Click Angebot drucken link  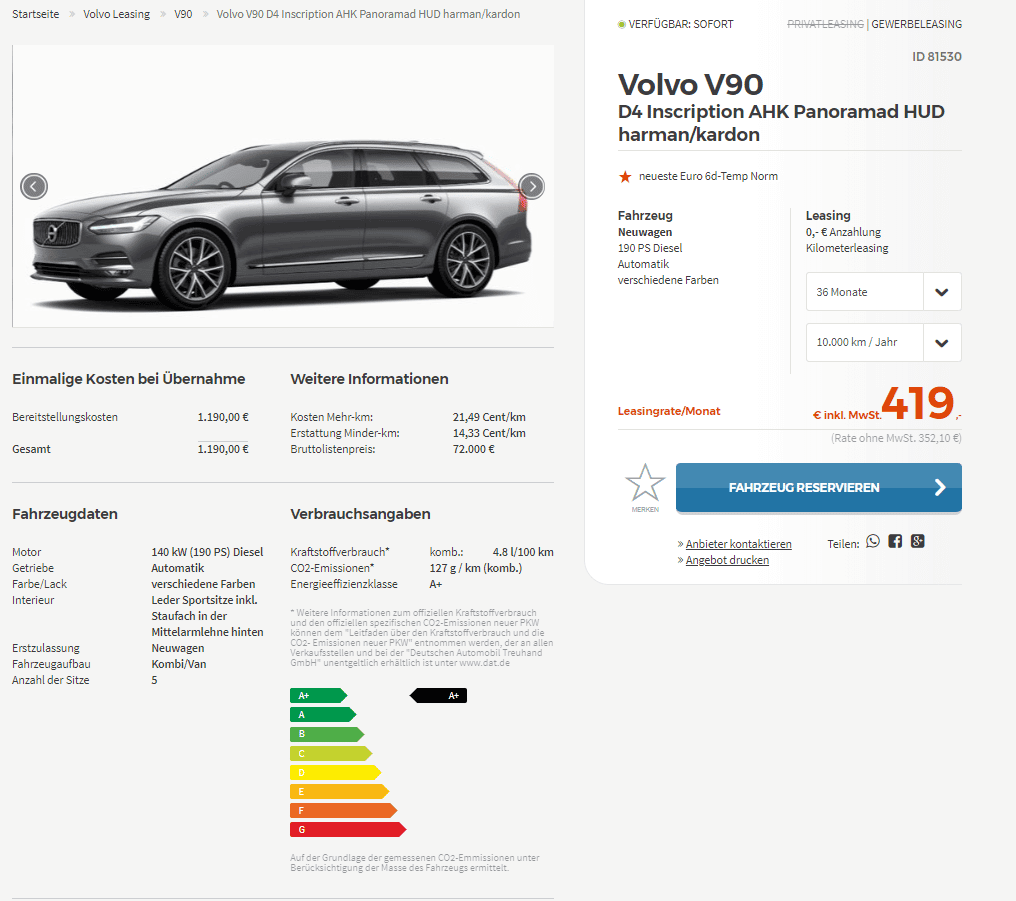[727, 560]
